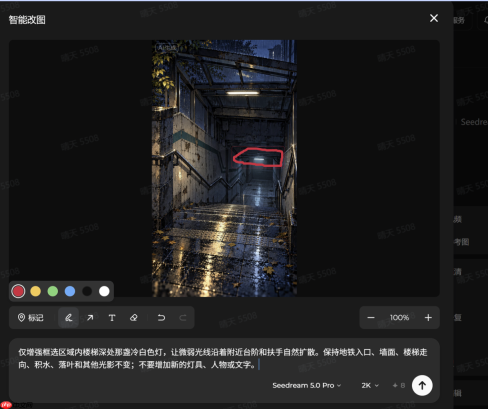Open the Seedream 5.0 Pro model dropdown

click(307, 385)
